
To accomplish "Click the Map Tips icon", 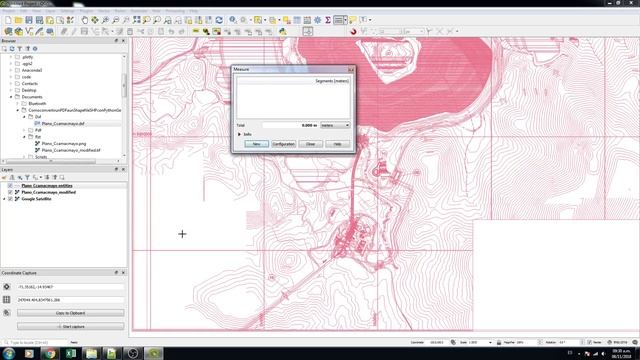I will point(353,20).
